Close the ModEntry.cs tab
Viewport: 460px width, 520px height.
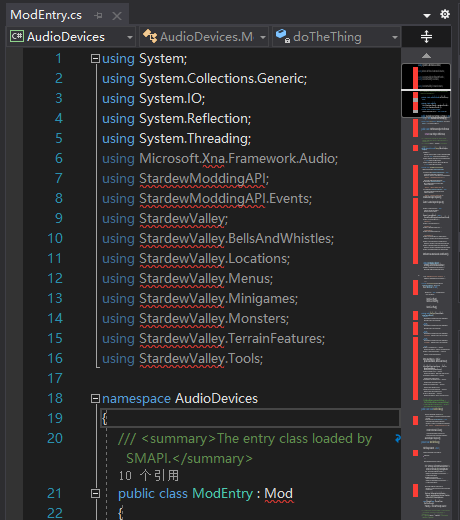coord(117,16)
